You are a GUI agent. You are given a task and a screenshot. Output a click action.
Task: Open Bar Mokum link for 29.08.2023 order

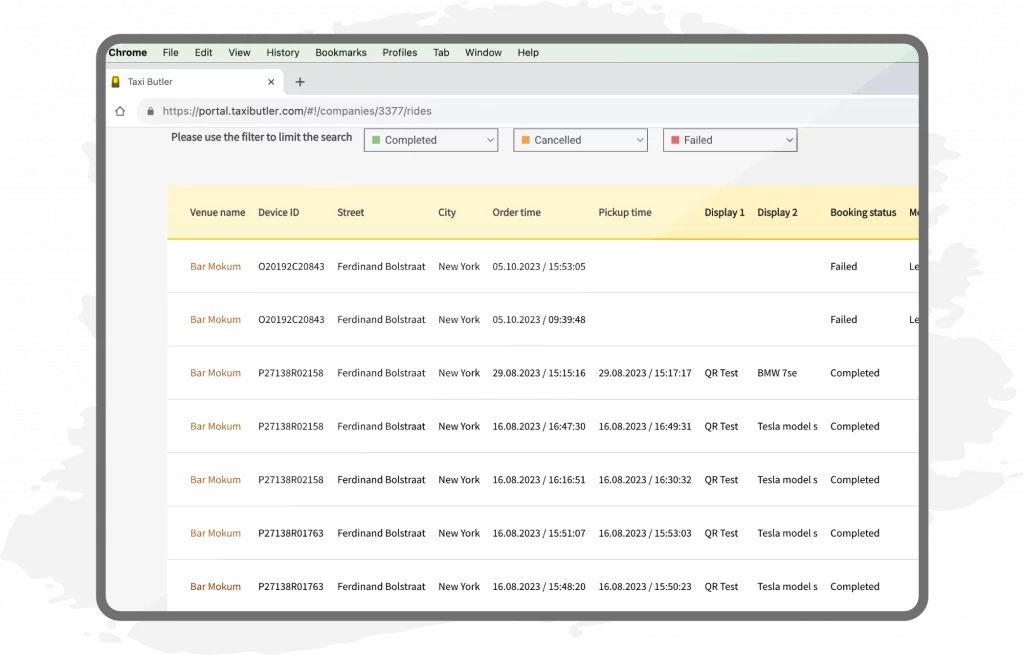point(216,373)
